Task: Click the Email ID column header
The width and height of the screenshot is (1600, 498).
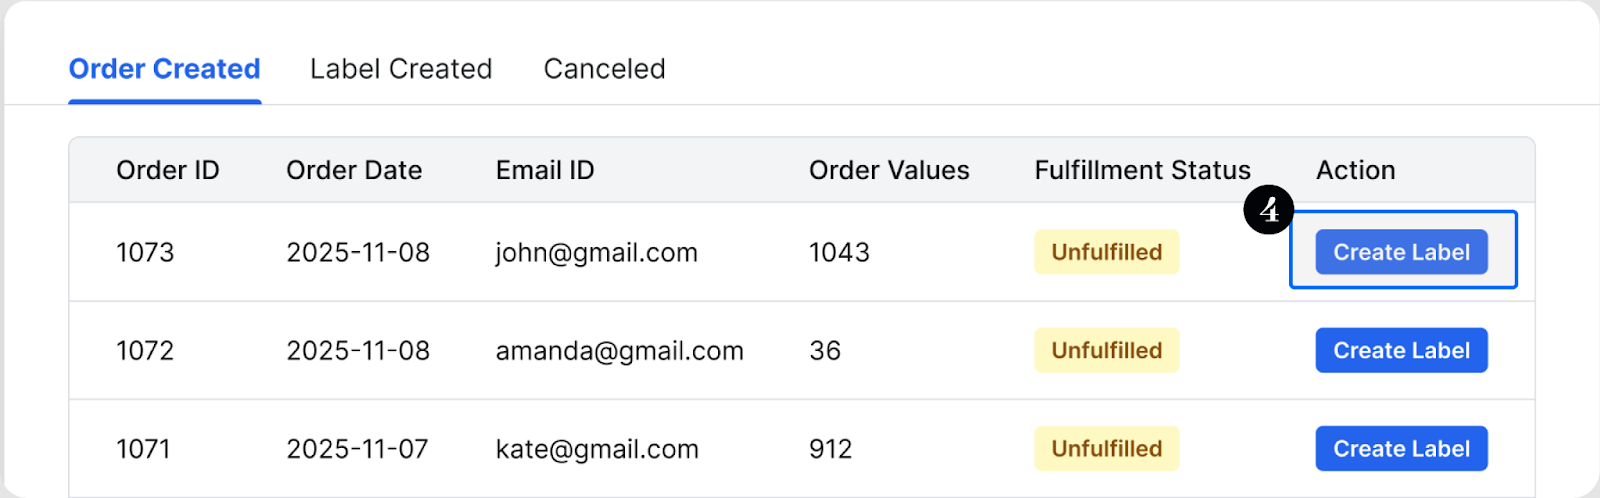Action: click(545, 170)
